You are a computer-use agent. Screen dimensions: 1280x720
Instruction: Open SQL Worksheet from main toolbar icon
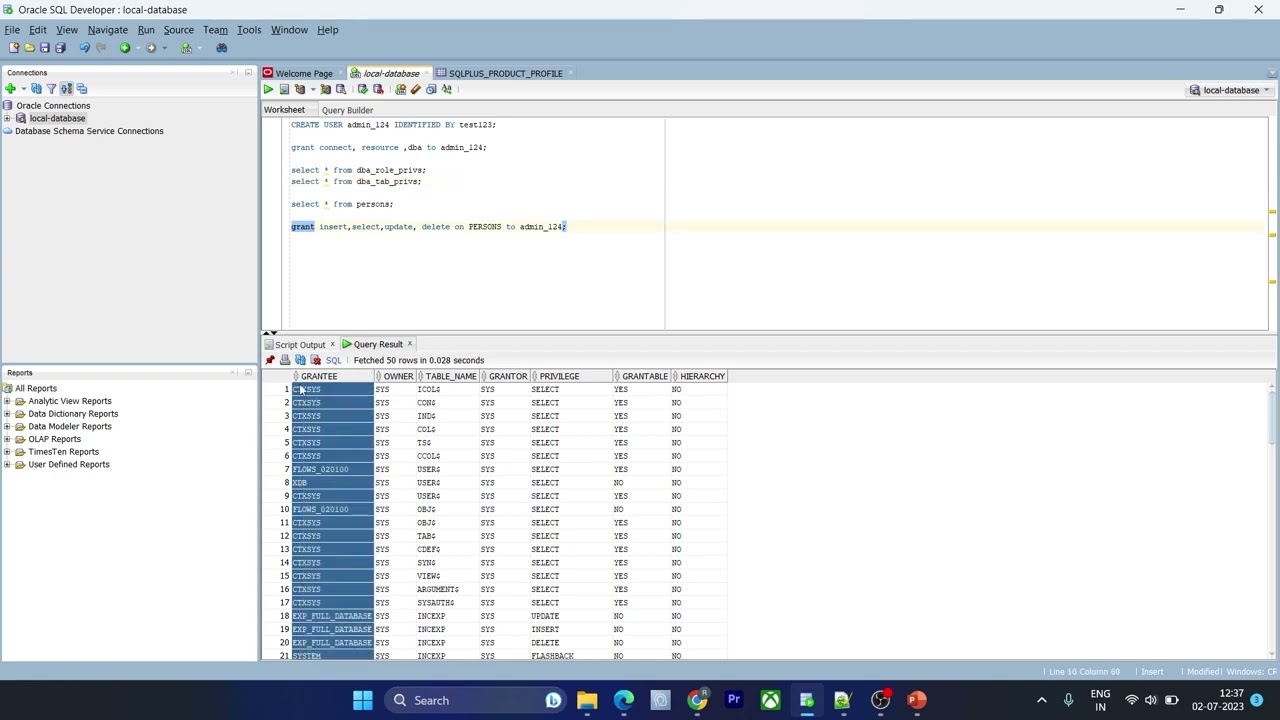186,48
